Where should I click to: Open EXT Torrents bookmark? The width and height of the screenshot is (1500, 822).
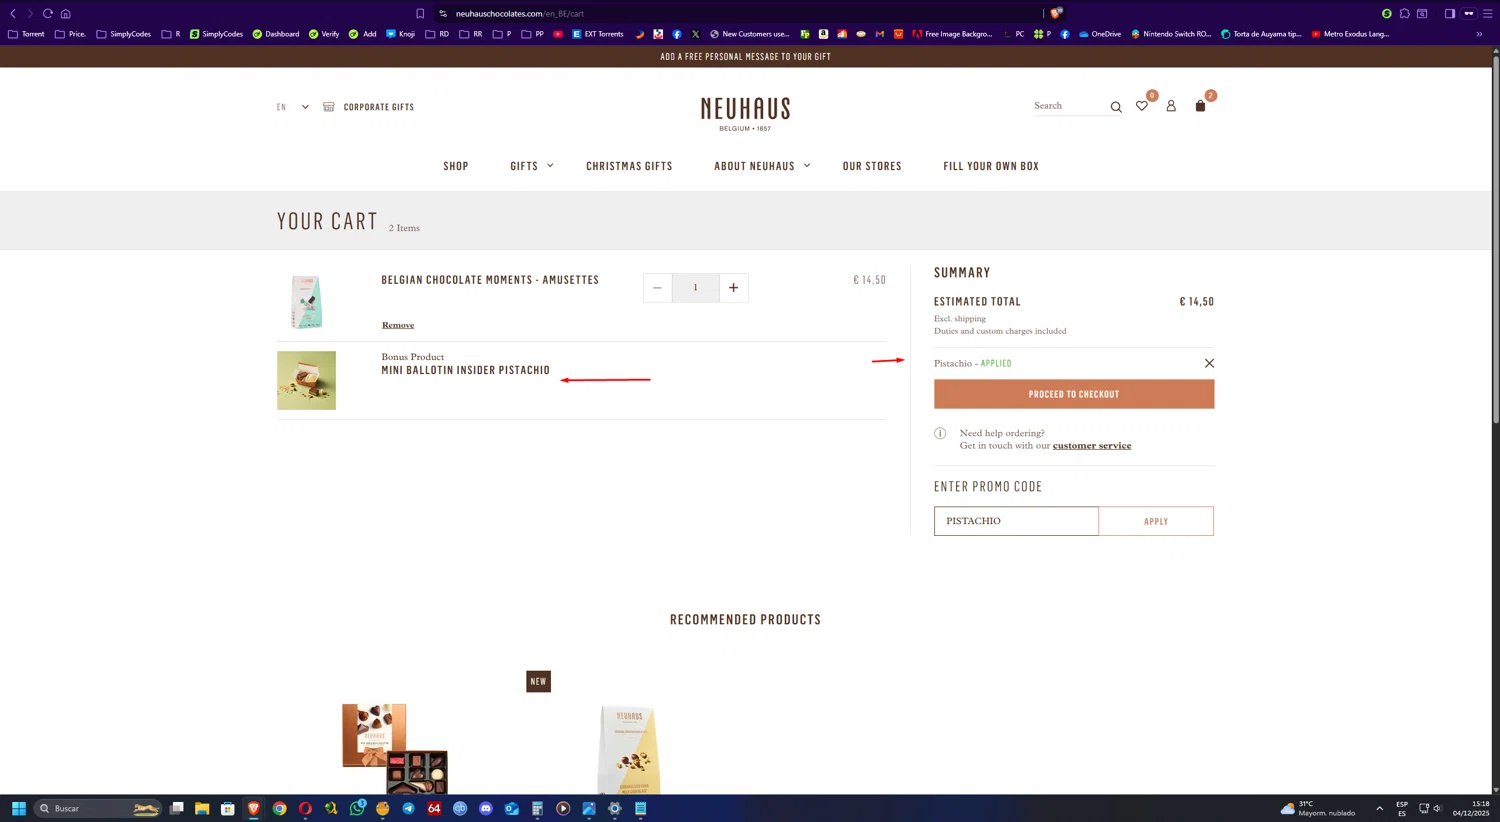[598, 34]
